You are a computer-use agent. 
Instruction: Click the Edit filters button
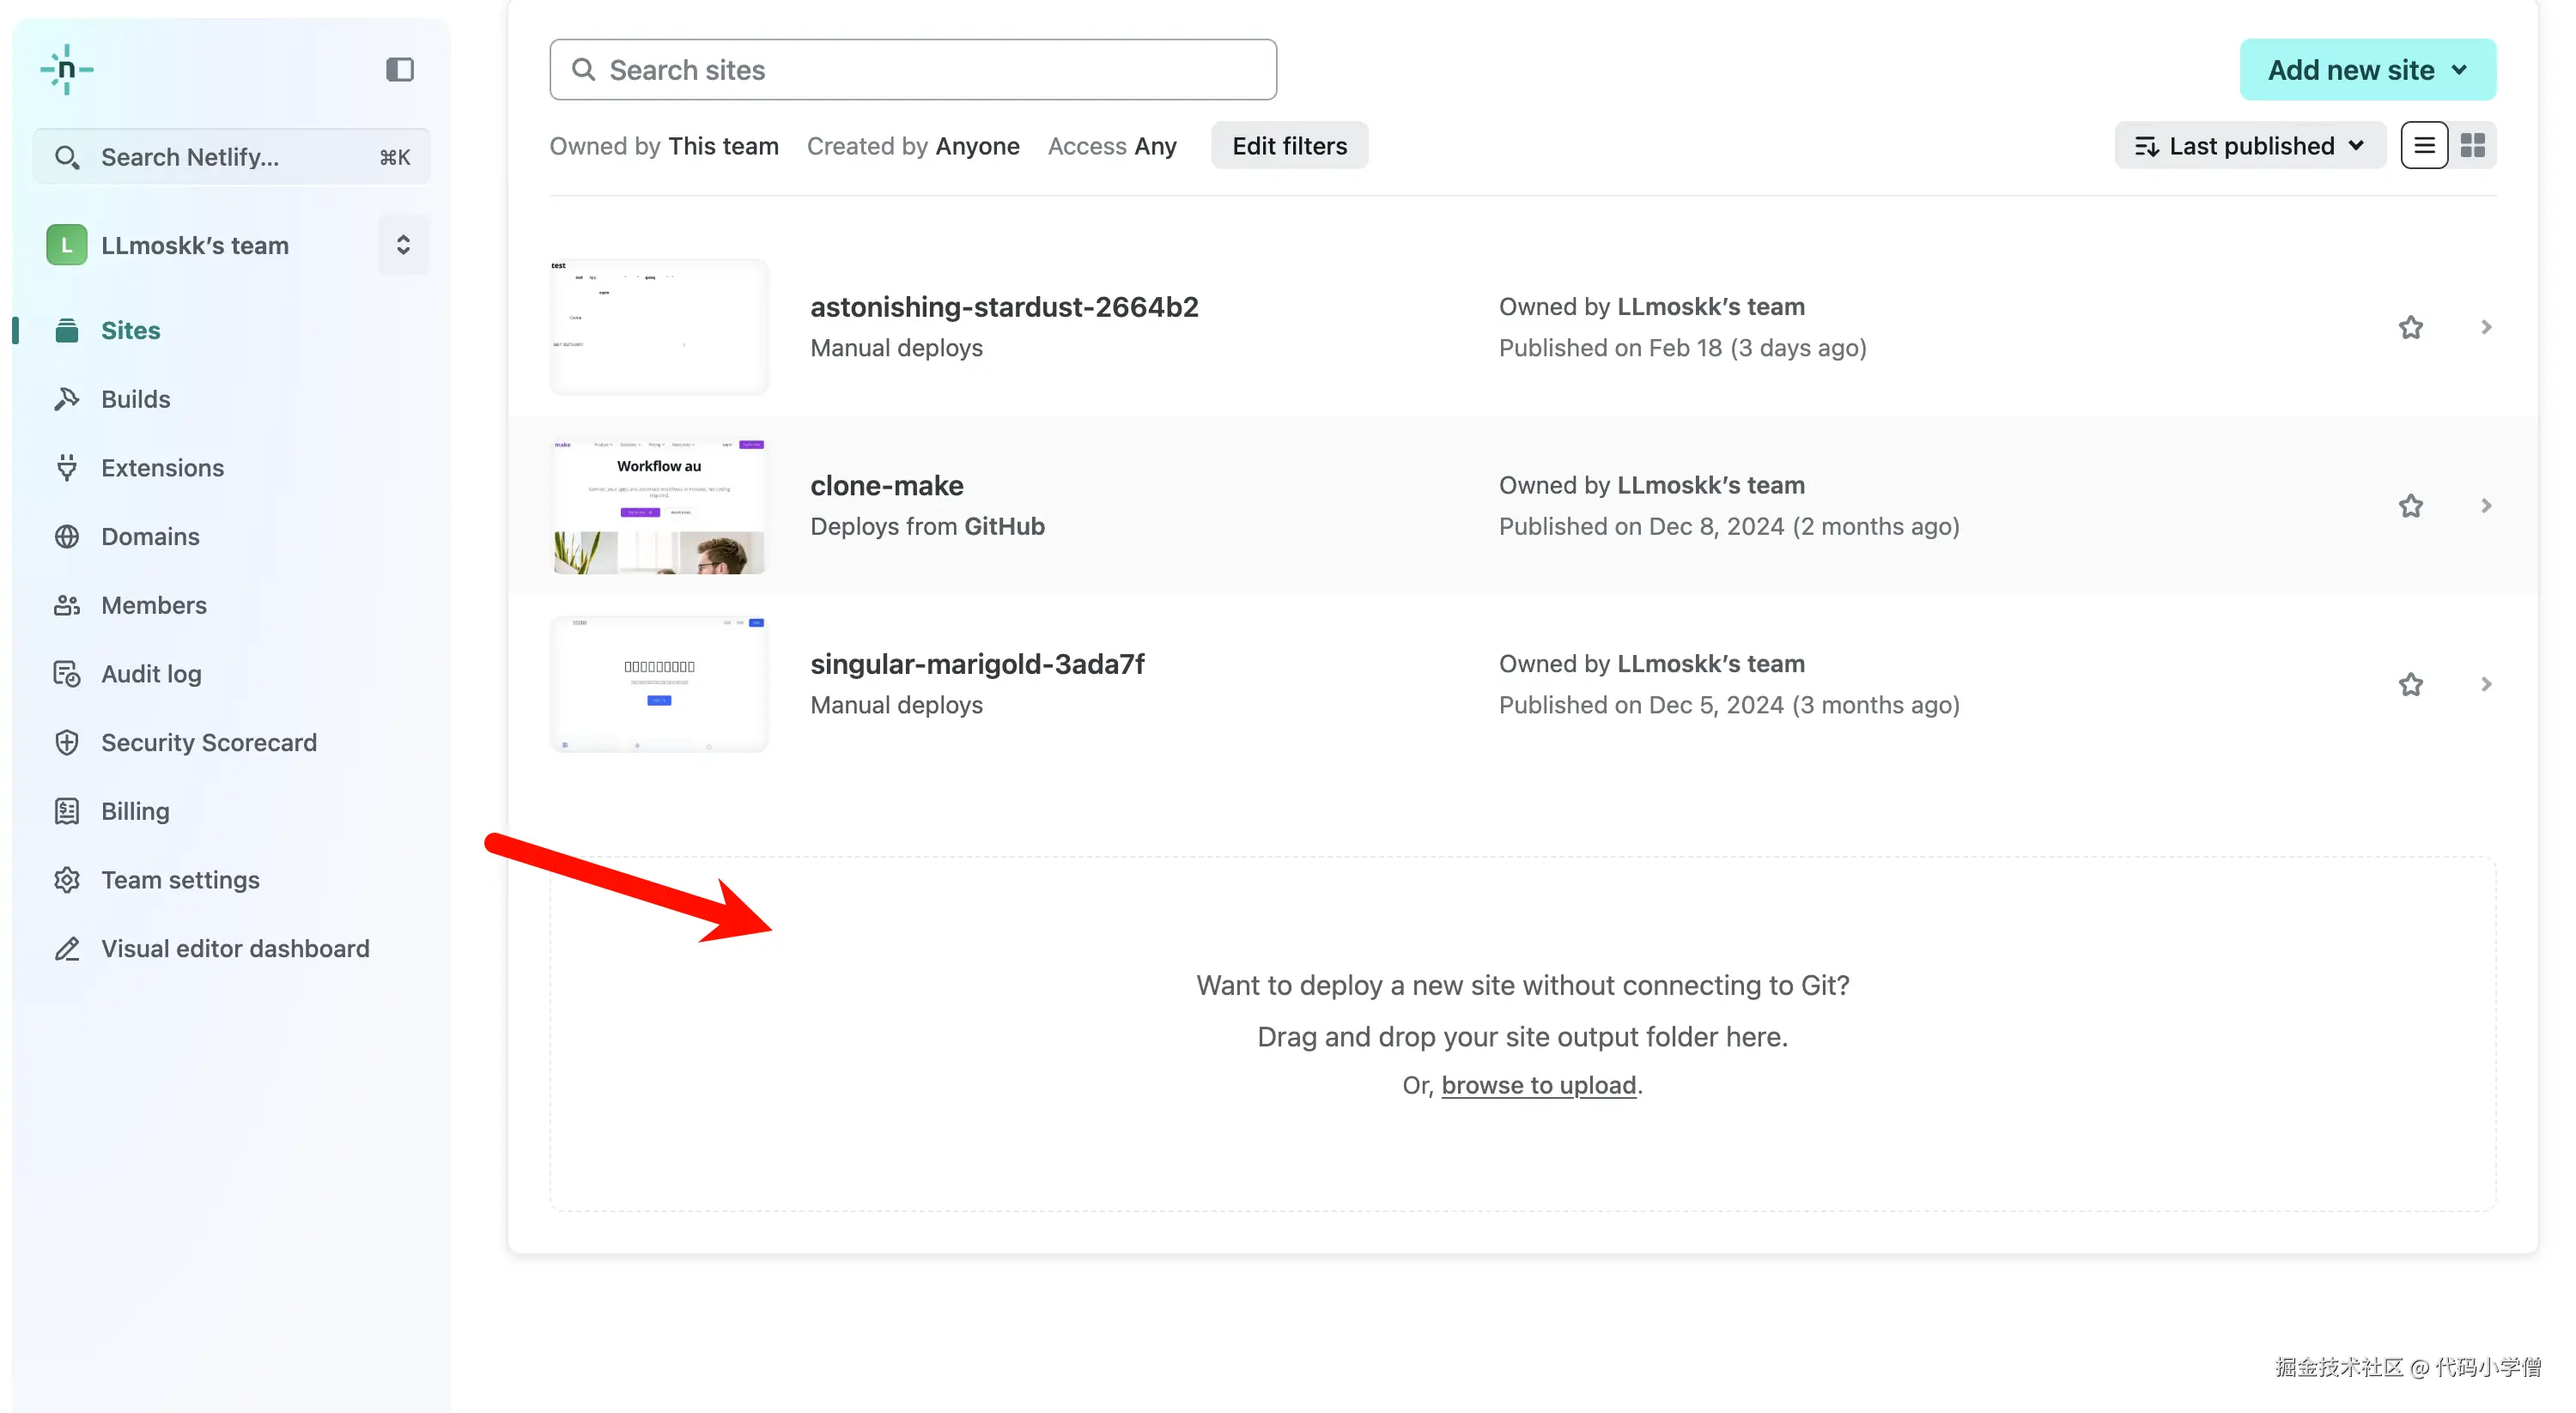click(x=1288, y=146)
